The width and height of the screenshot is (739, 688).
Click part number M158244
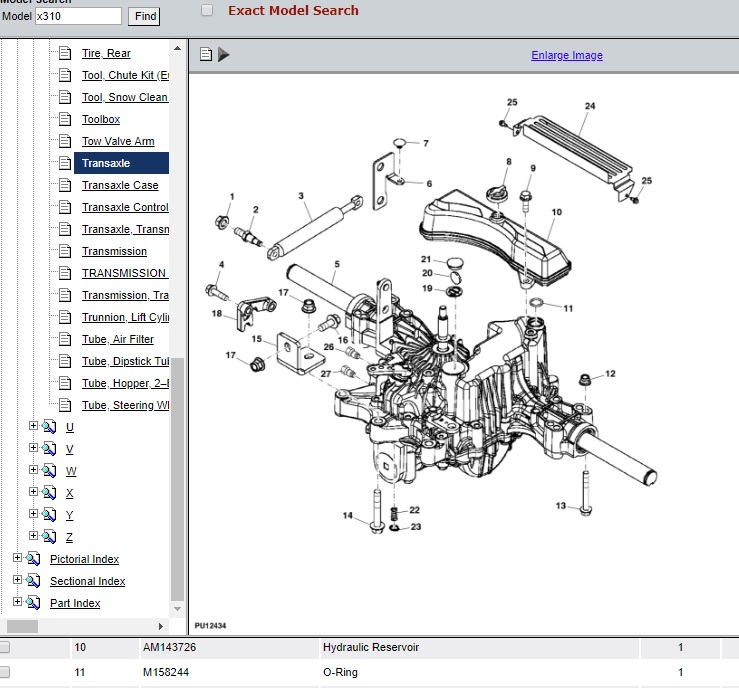pos(166,672)
